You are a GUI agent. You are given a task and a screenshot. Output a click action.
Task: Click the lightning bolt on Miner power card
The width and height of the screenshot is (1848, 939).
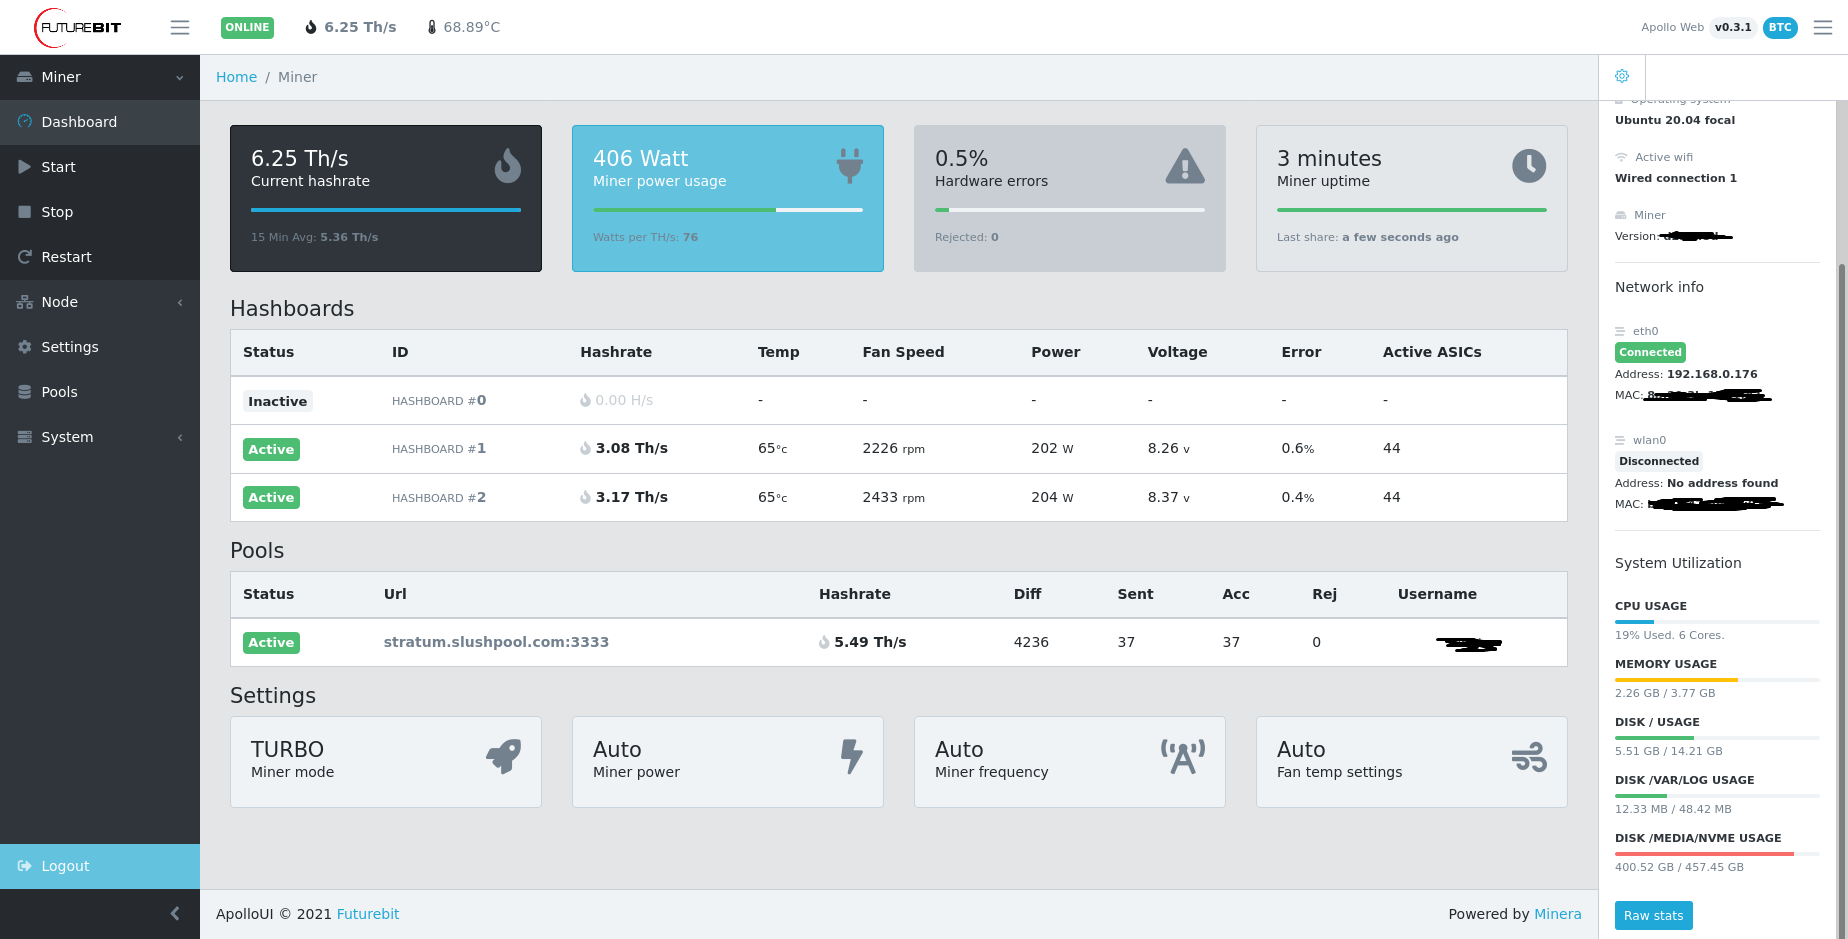pos(852,756)
